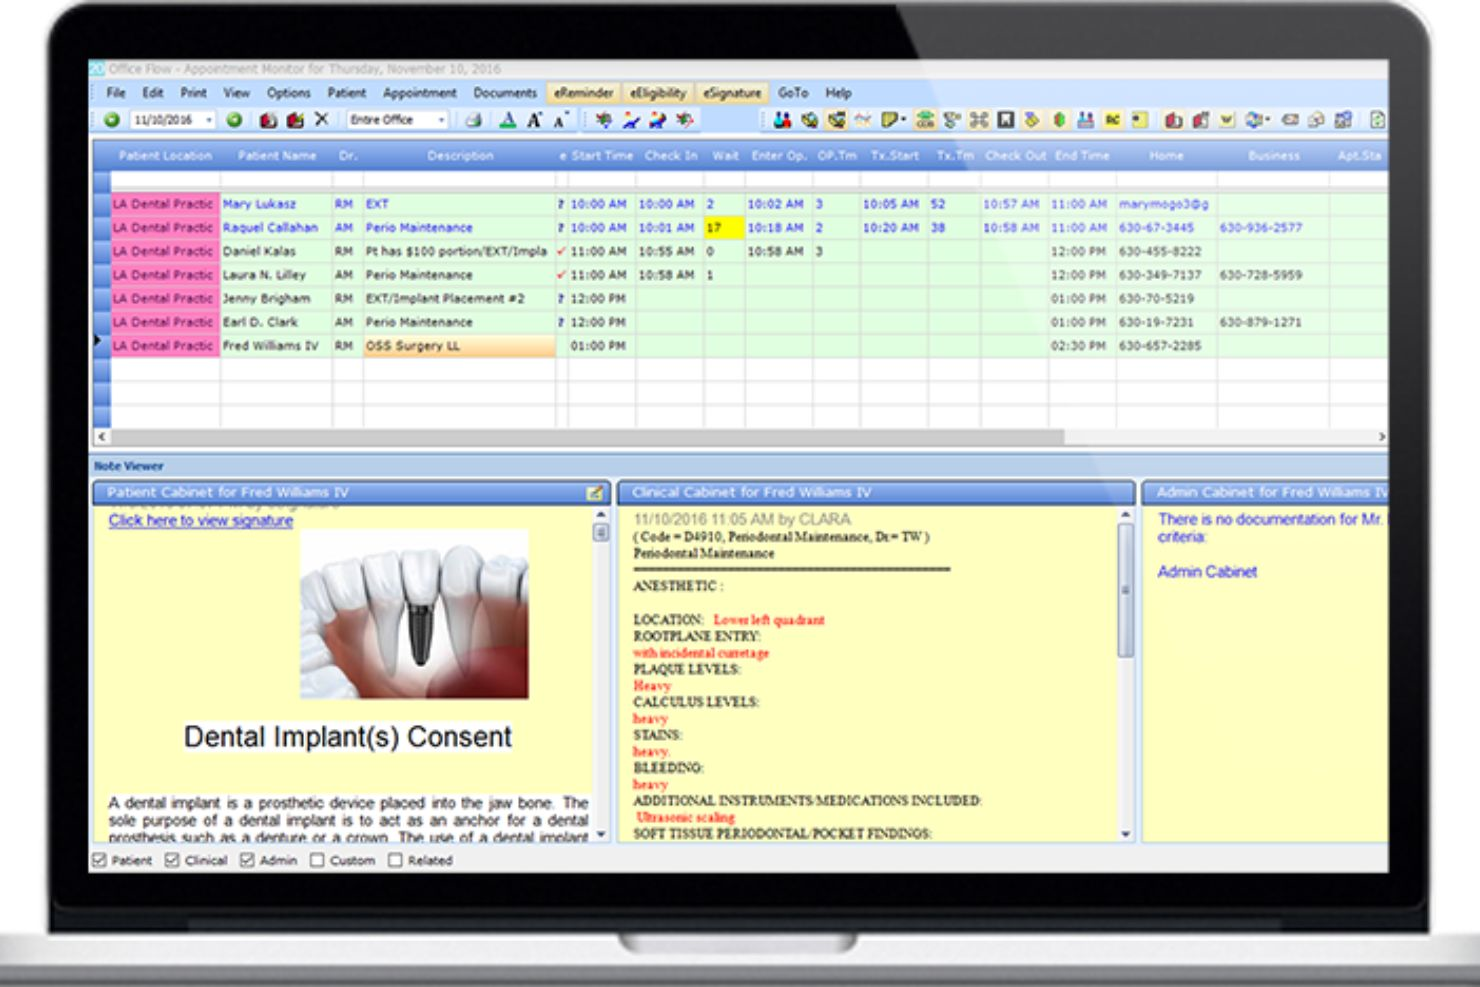Open the Entire Office dropdown

pyautogui.click(x=441, y=120)
